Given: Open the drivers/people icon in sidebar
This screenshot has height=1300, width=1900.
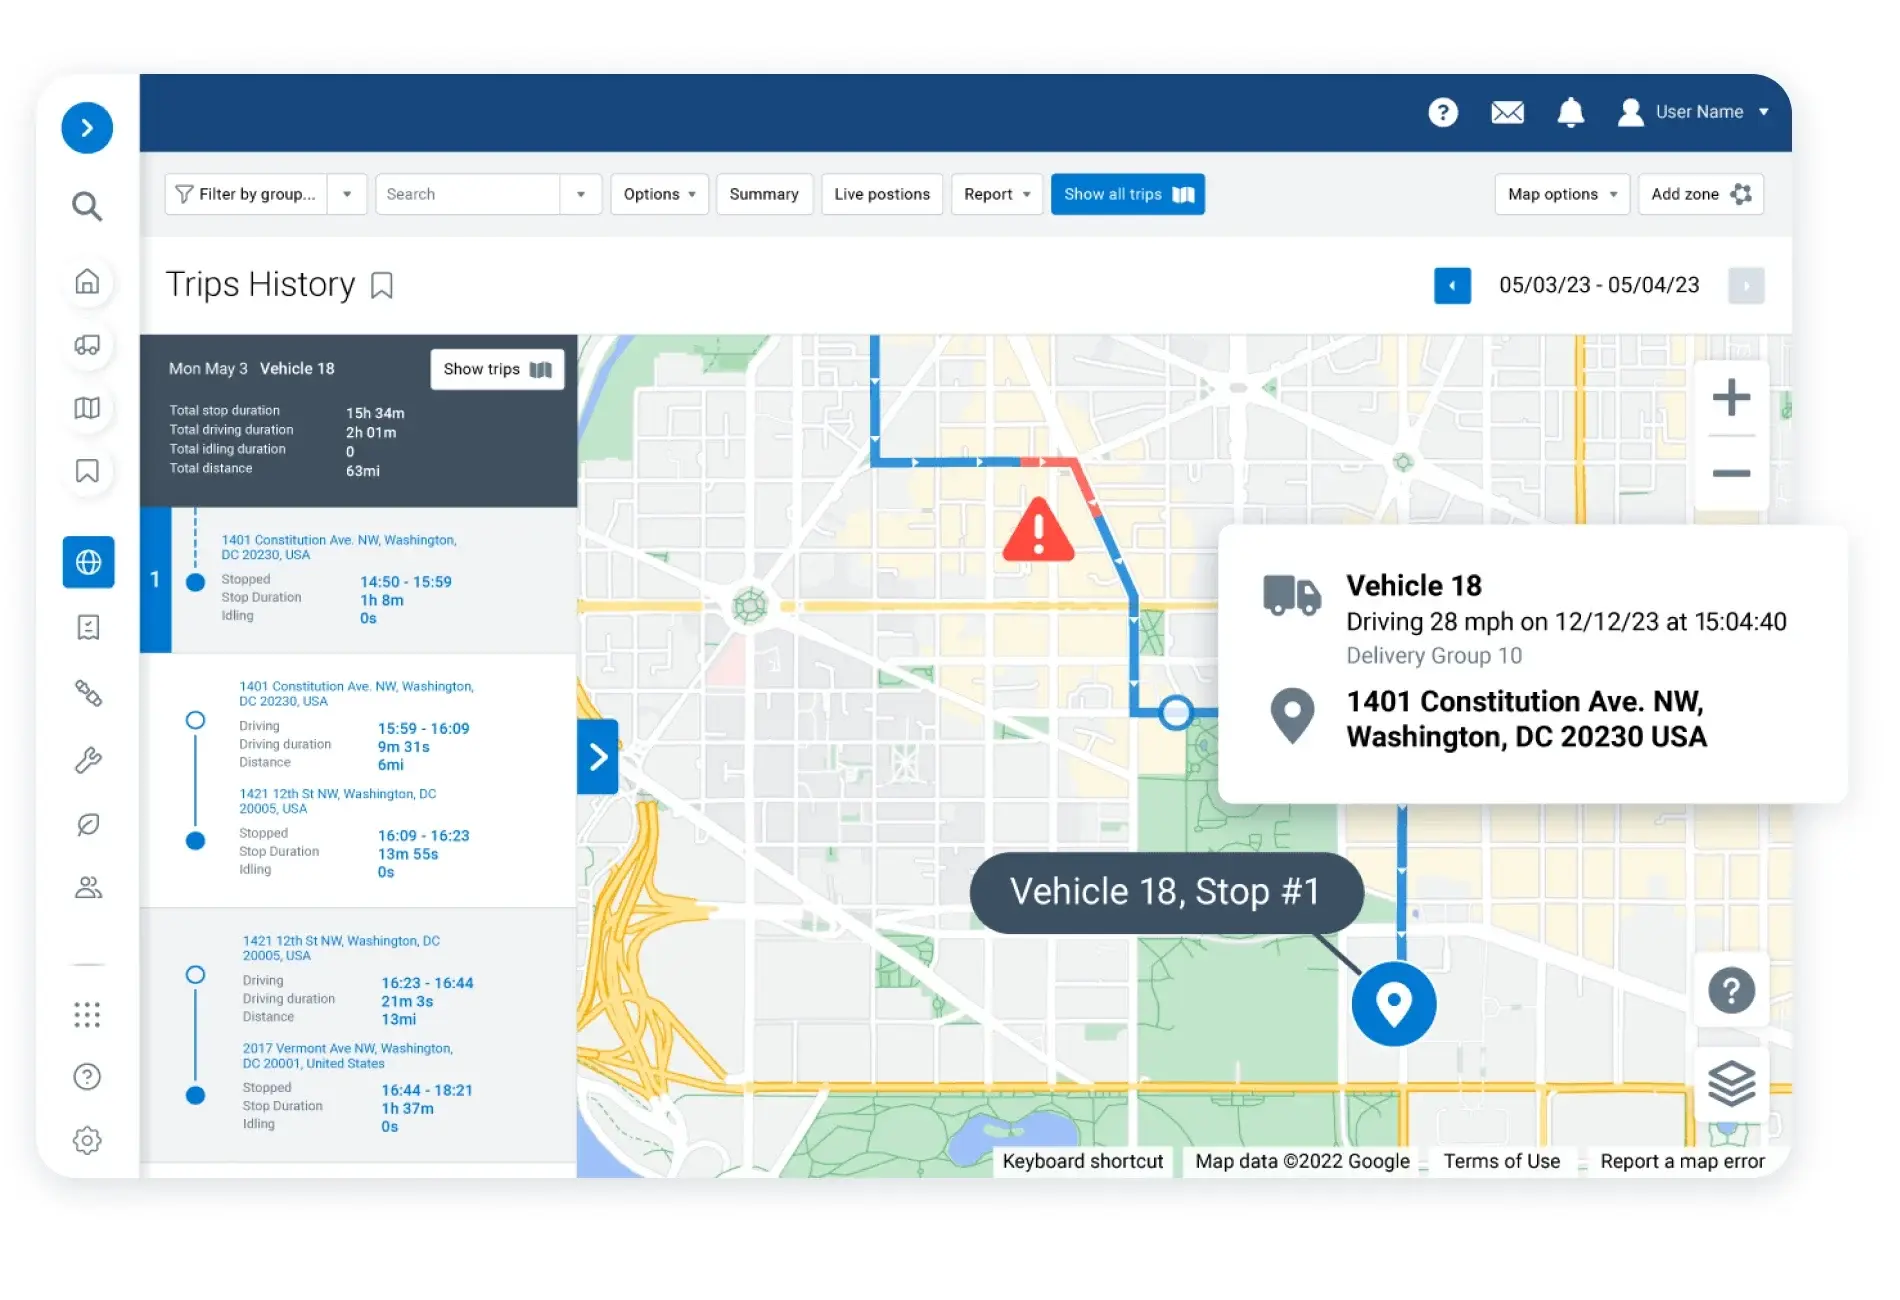Looking at the screenshot, I should (x=88, y=887).
